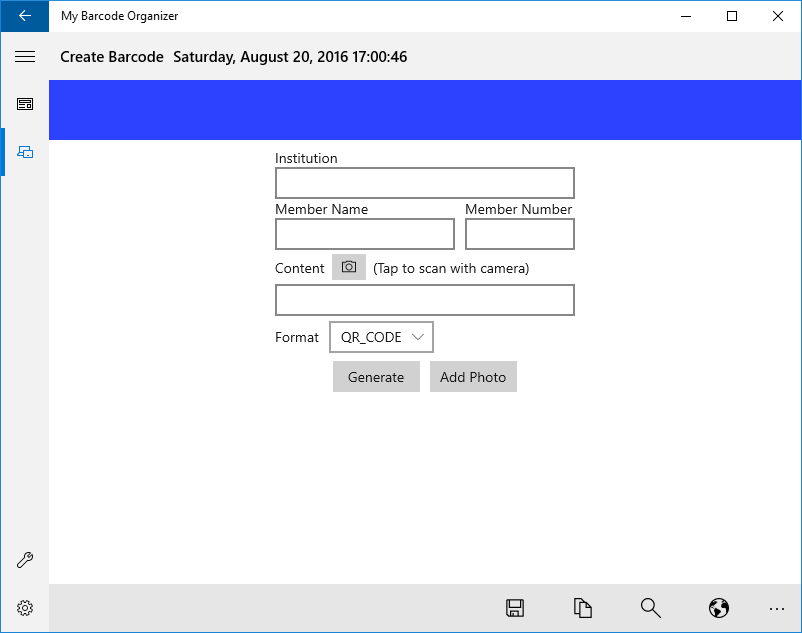Click the Content text box

424,300
